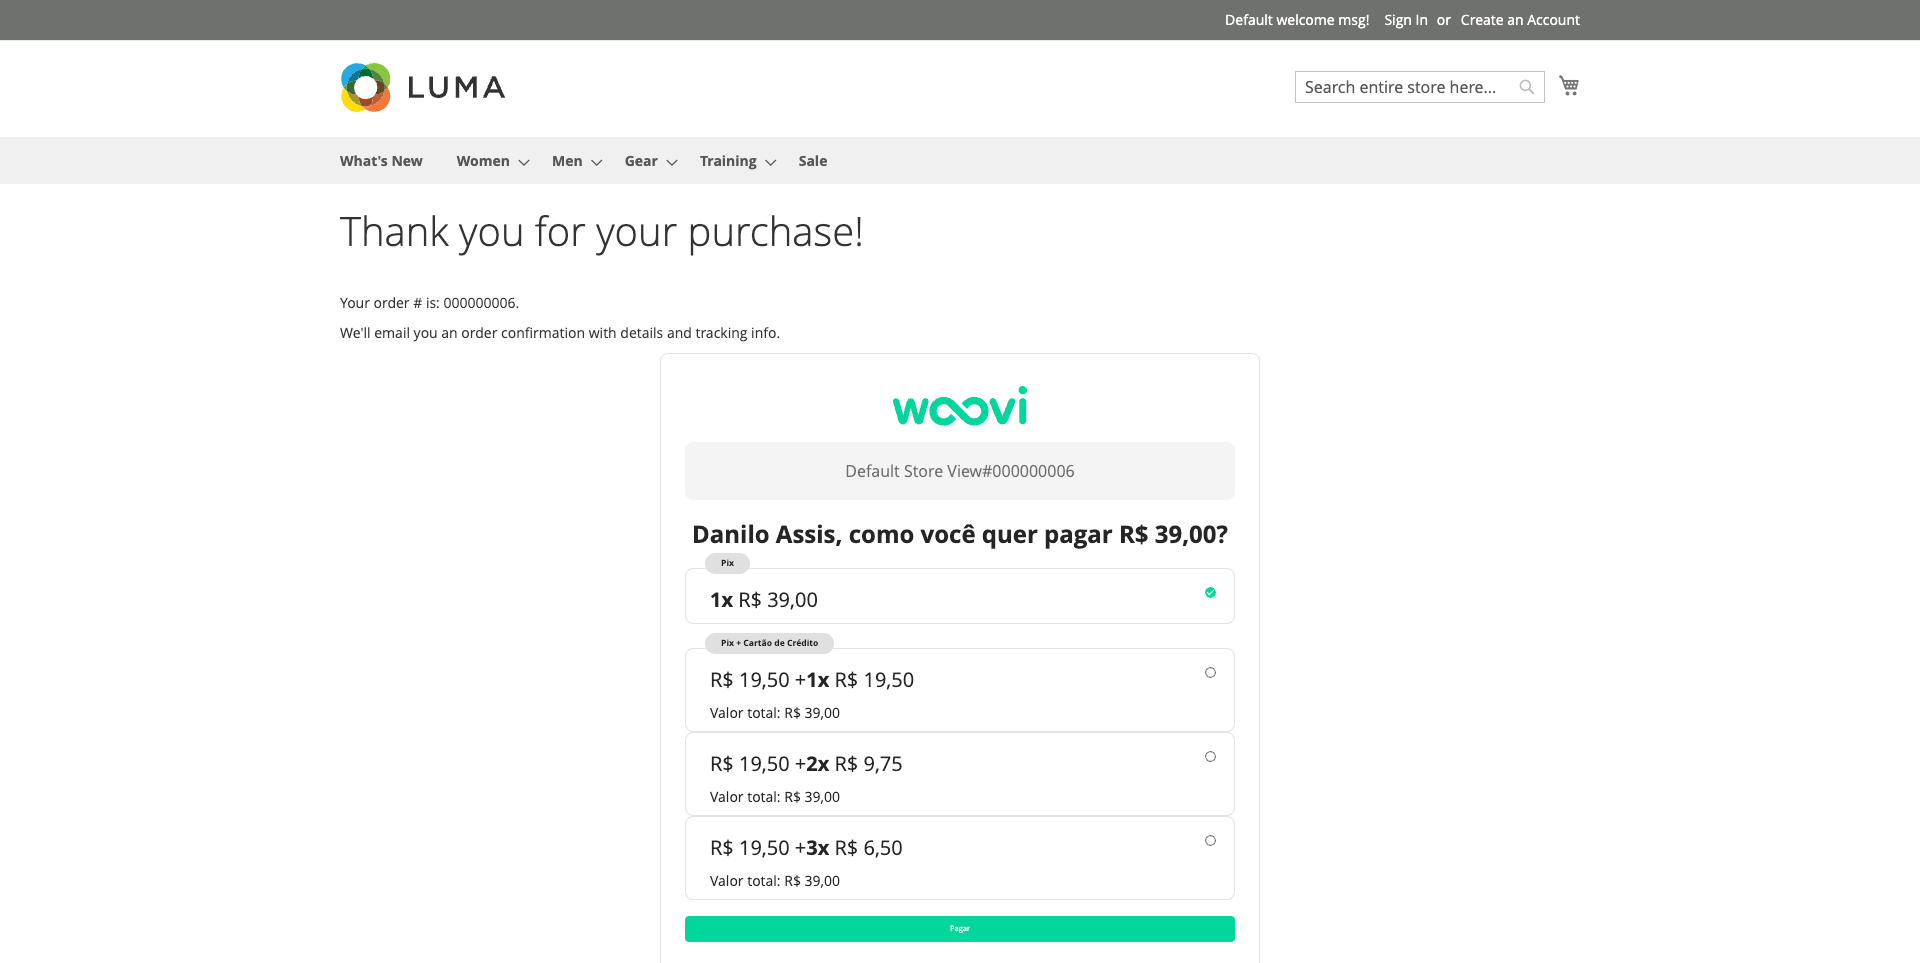Viewport: 1920px width, 963px height.
Task: Click the LUMA wordmark text
Action: pos(456,88)
